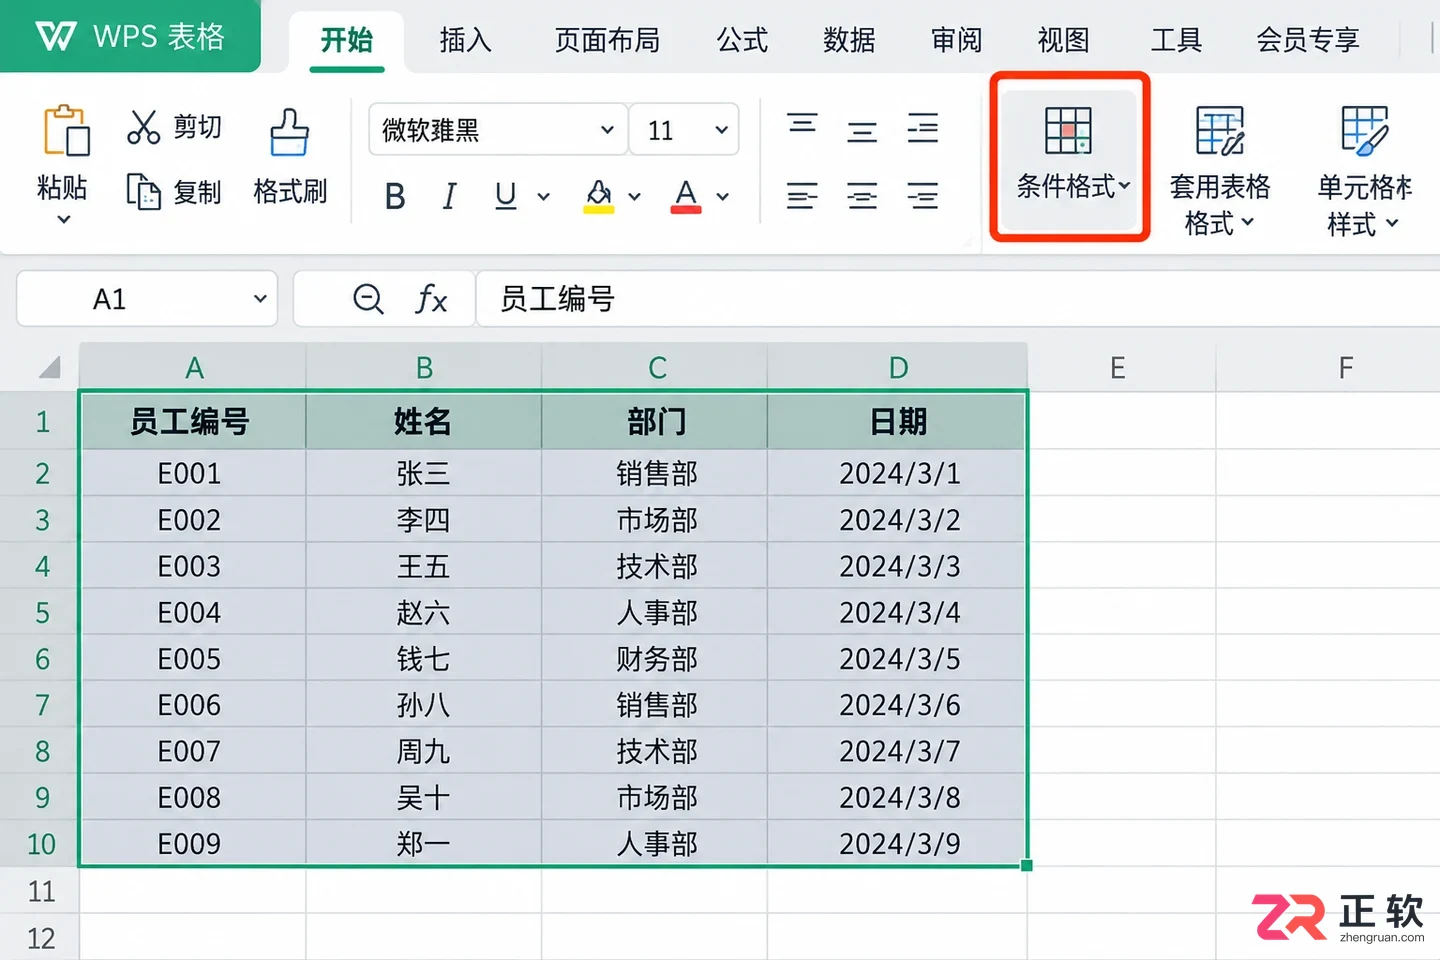Screen dimensions: 1440x960
Task: Switch to the 插入 tab
Action: 465,40
